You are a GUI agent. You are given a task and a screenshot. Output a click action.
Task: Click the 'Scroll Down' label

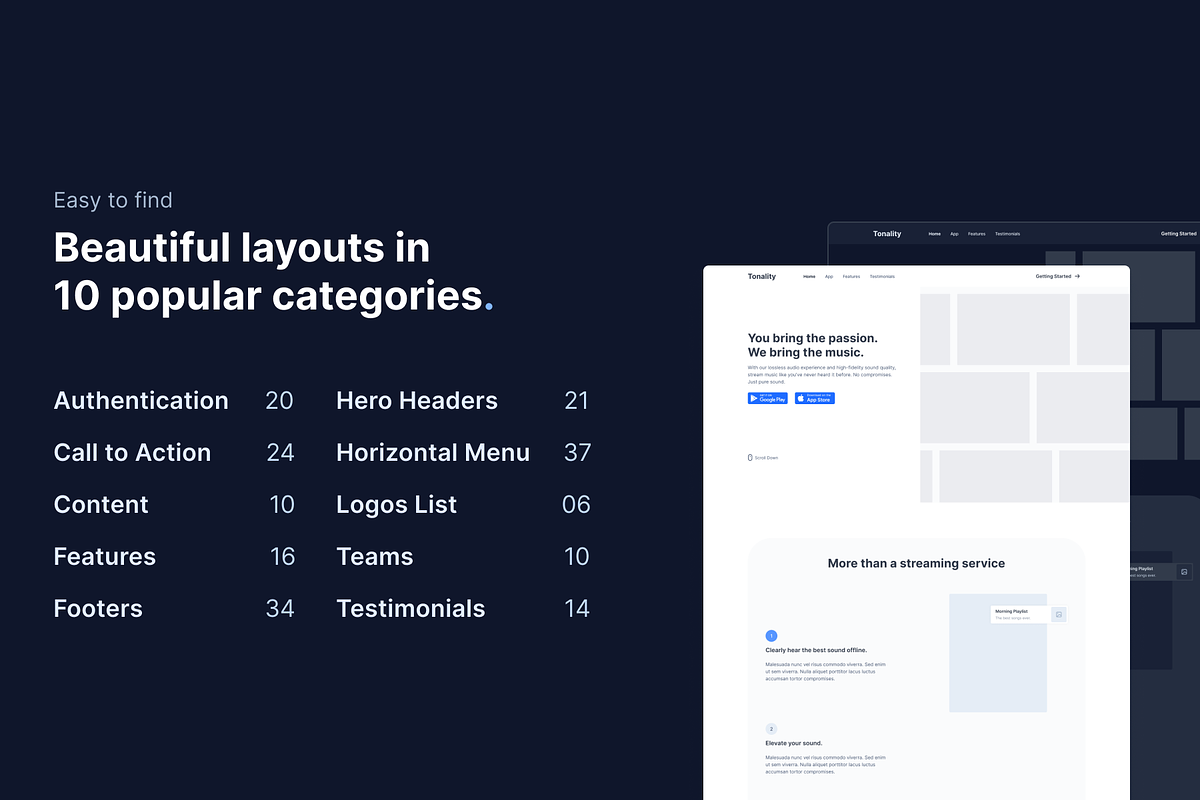click(766, 458)
